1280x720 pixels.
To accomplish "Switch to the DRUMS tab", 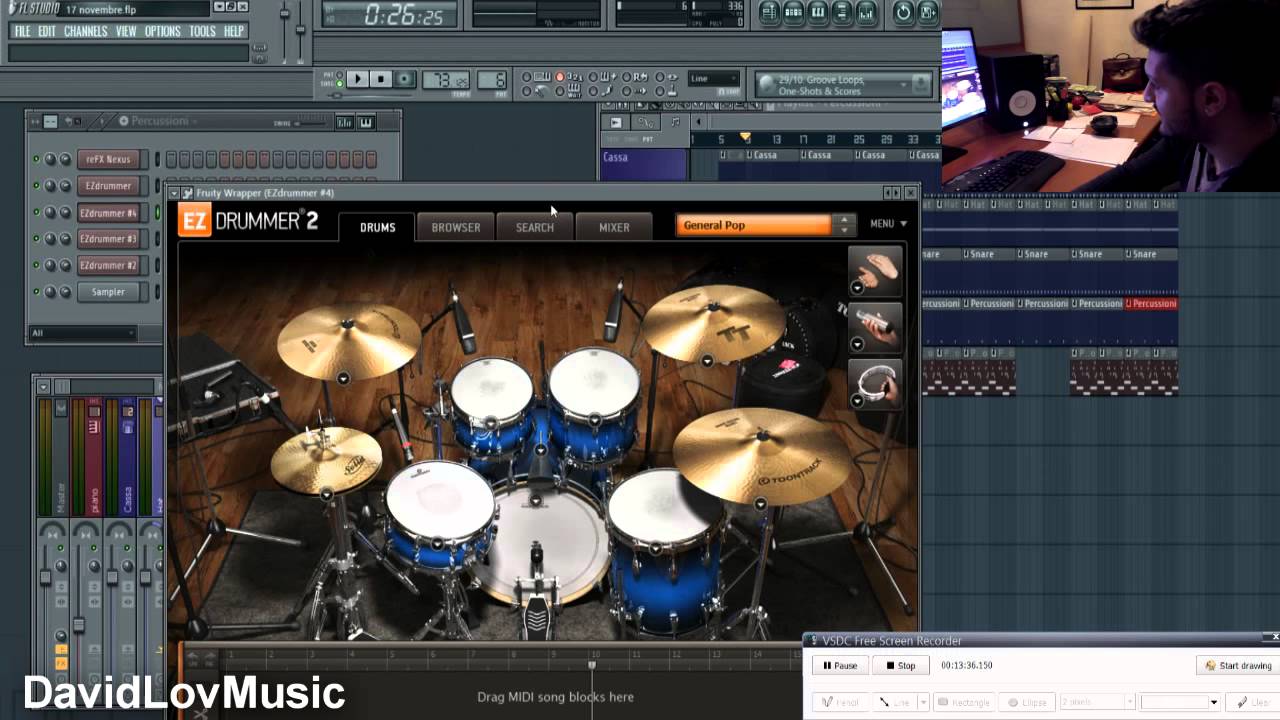I will pos(378,227).
